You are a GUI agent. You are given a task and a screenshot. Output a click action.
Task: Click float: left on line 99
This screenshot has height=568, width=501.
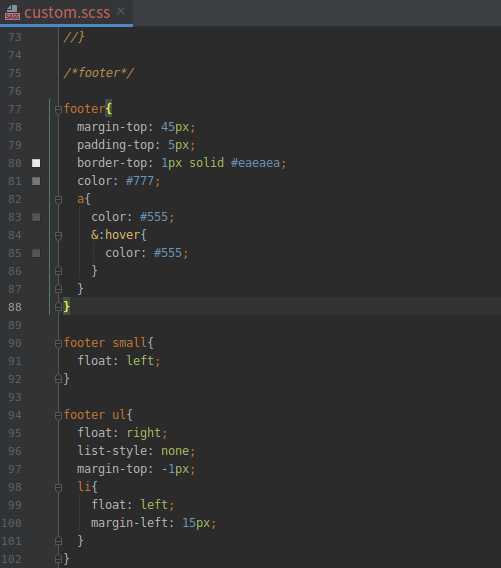(133, 505)
